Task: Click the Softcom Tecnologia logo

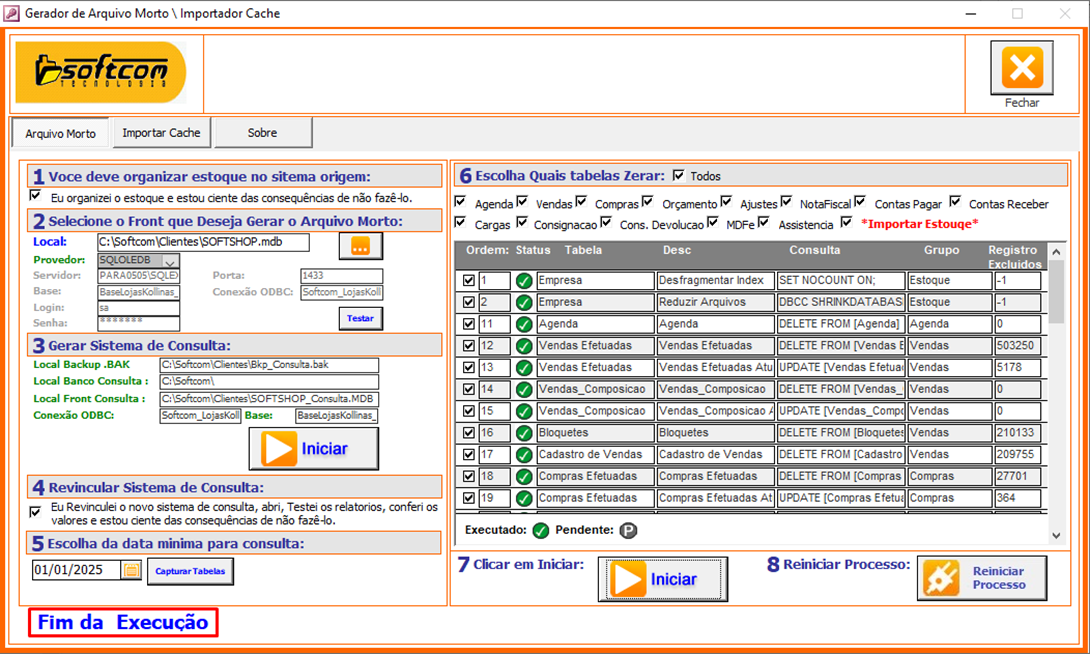Action: tap(100, 72)
